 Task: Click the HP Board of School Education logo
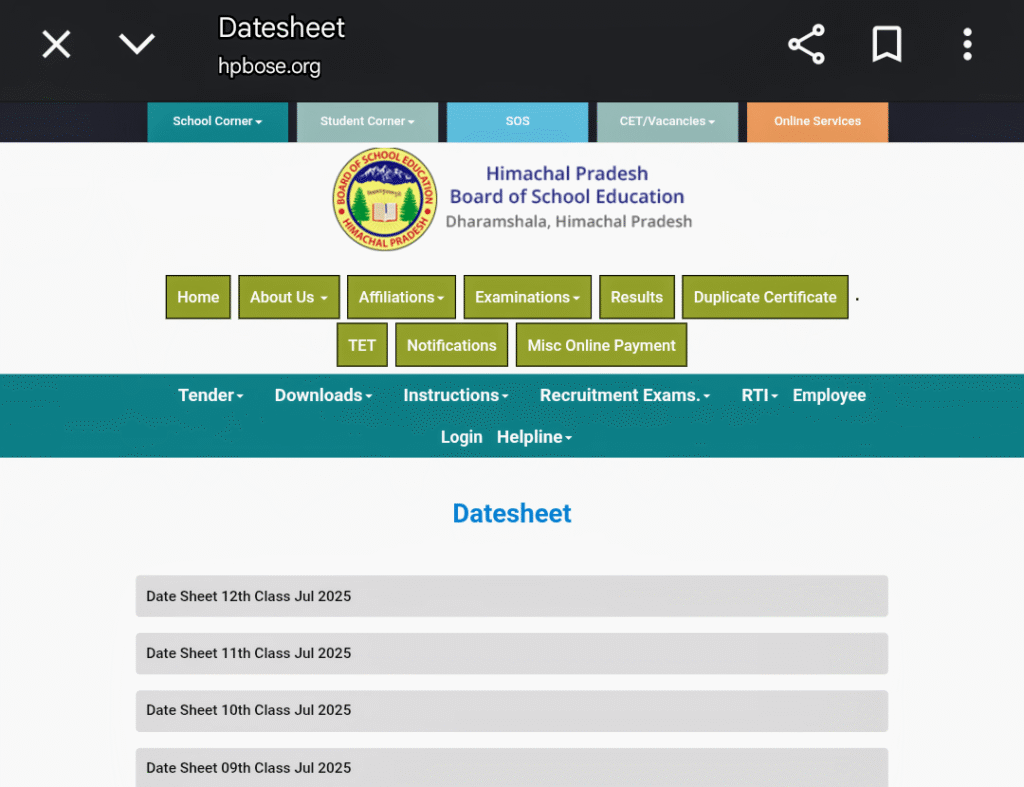[x=385, y=199]
